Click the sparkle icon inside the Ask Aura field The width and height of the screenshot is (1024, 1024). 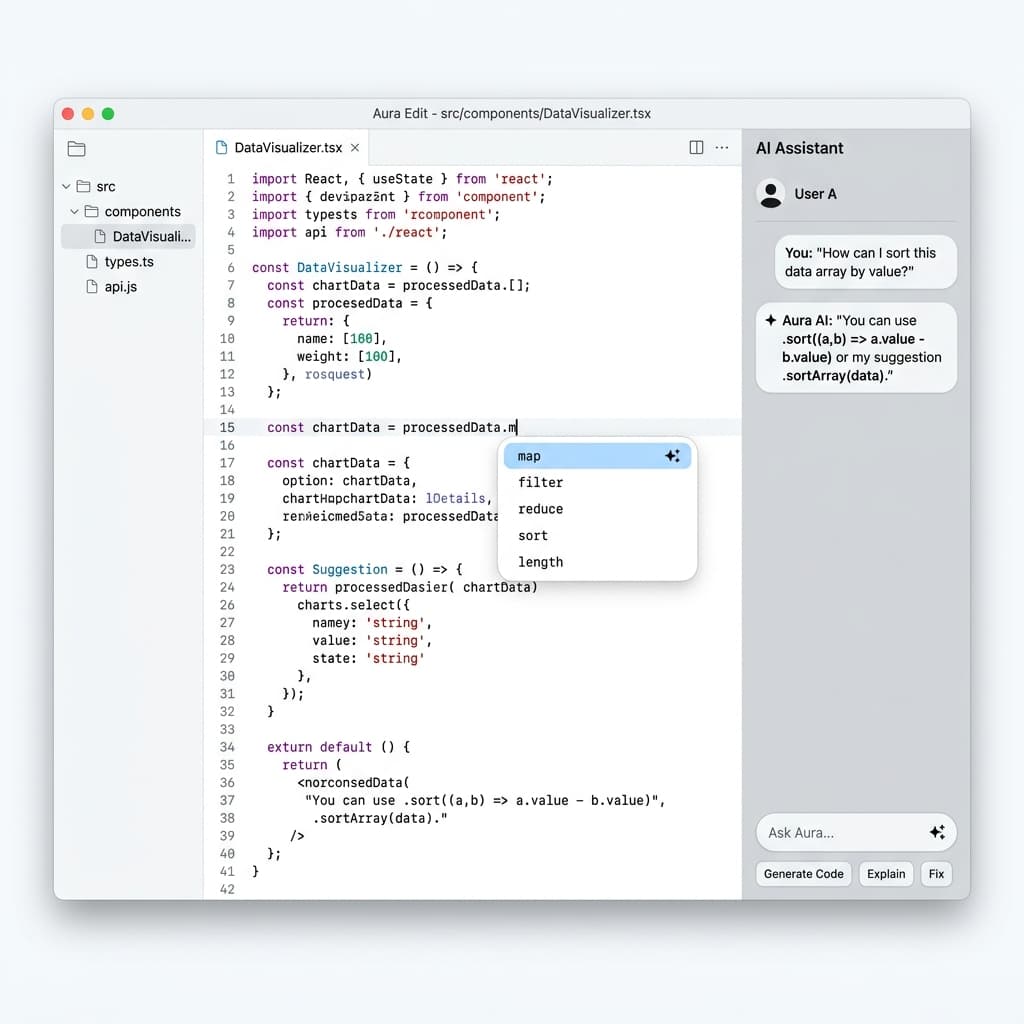937,832
